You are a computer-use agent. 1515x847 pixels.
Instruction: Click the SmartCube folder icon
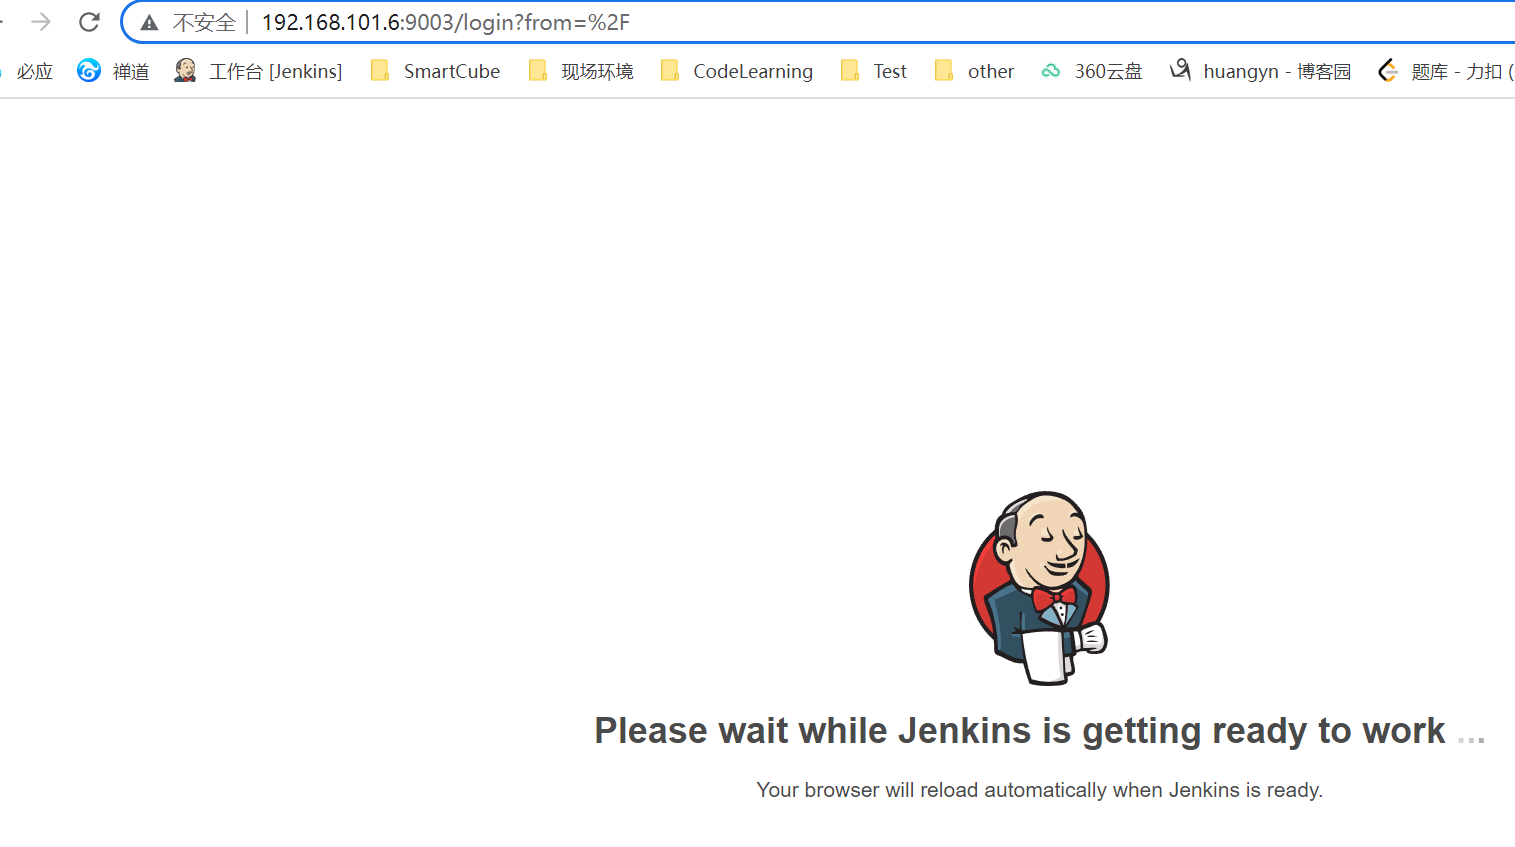380,70
